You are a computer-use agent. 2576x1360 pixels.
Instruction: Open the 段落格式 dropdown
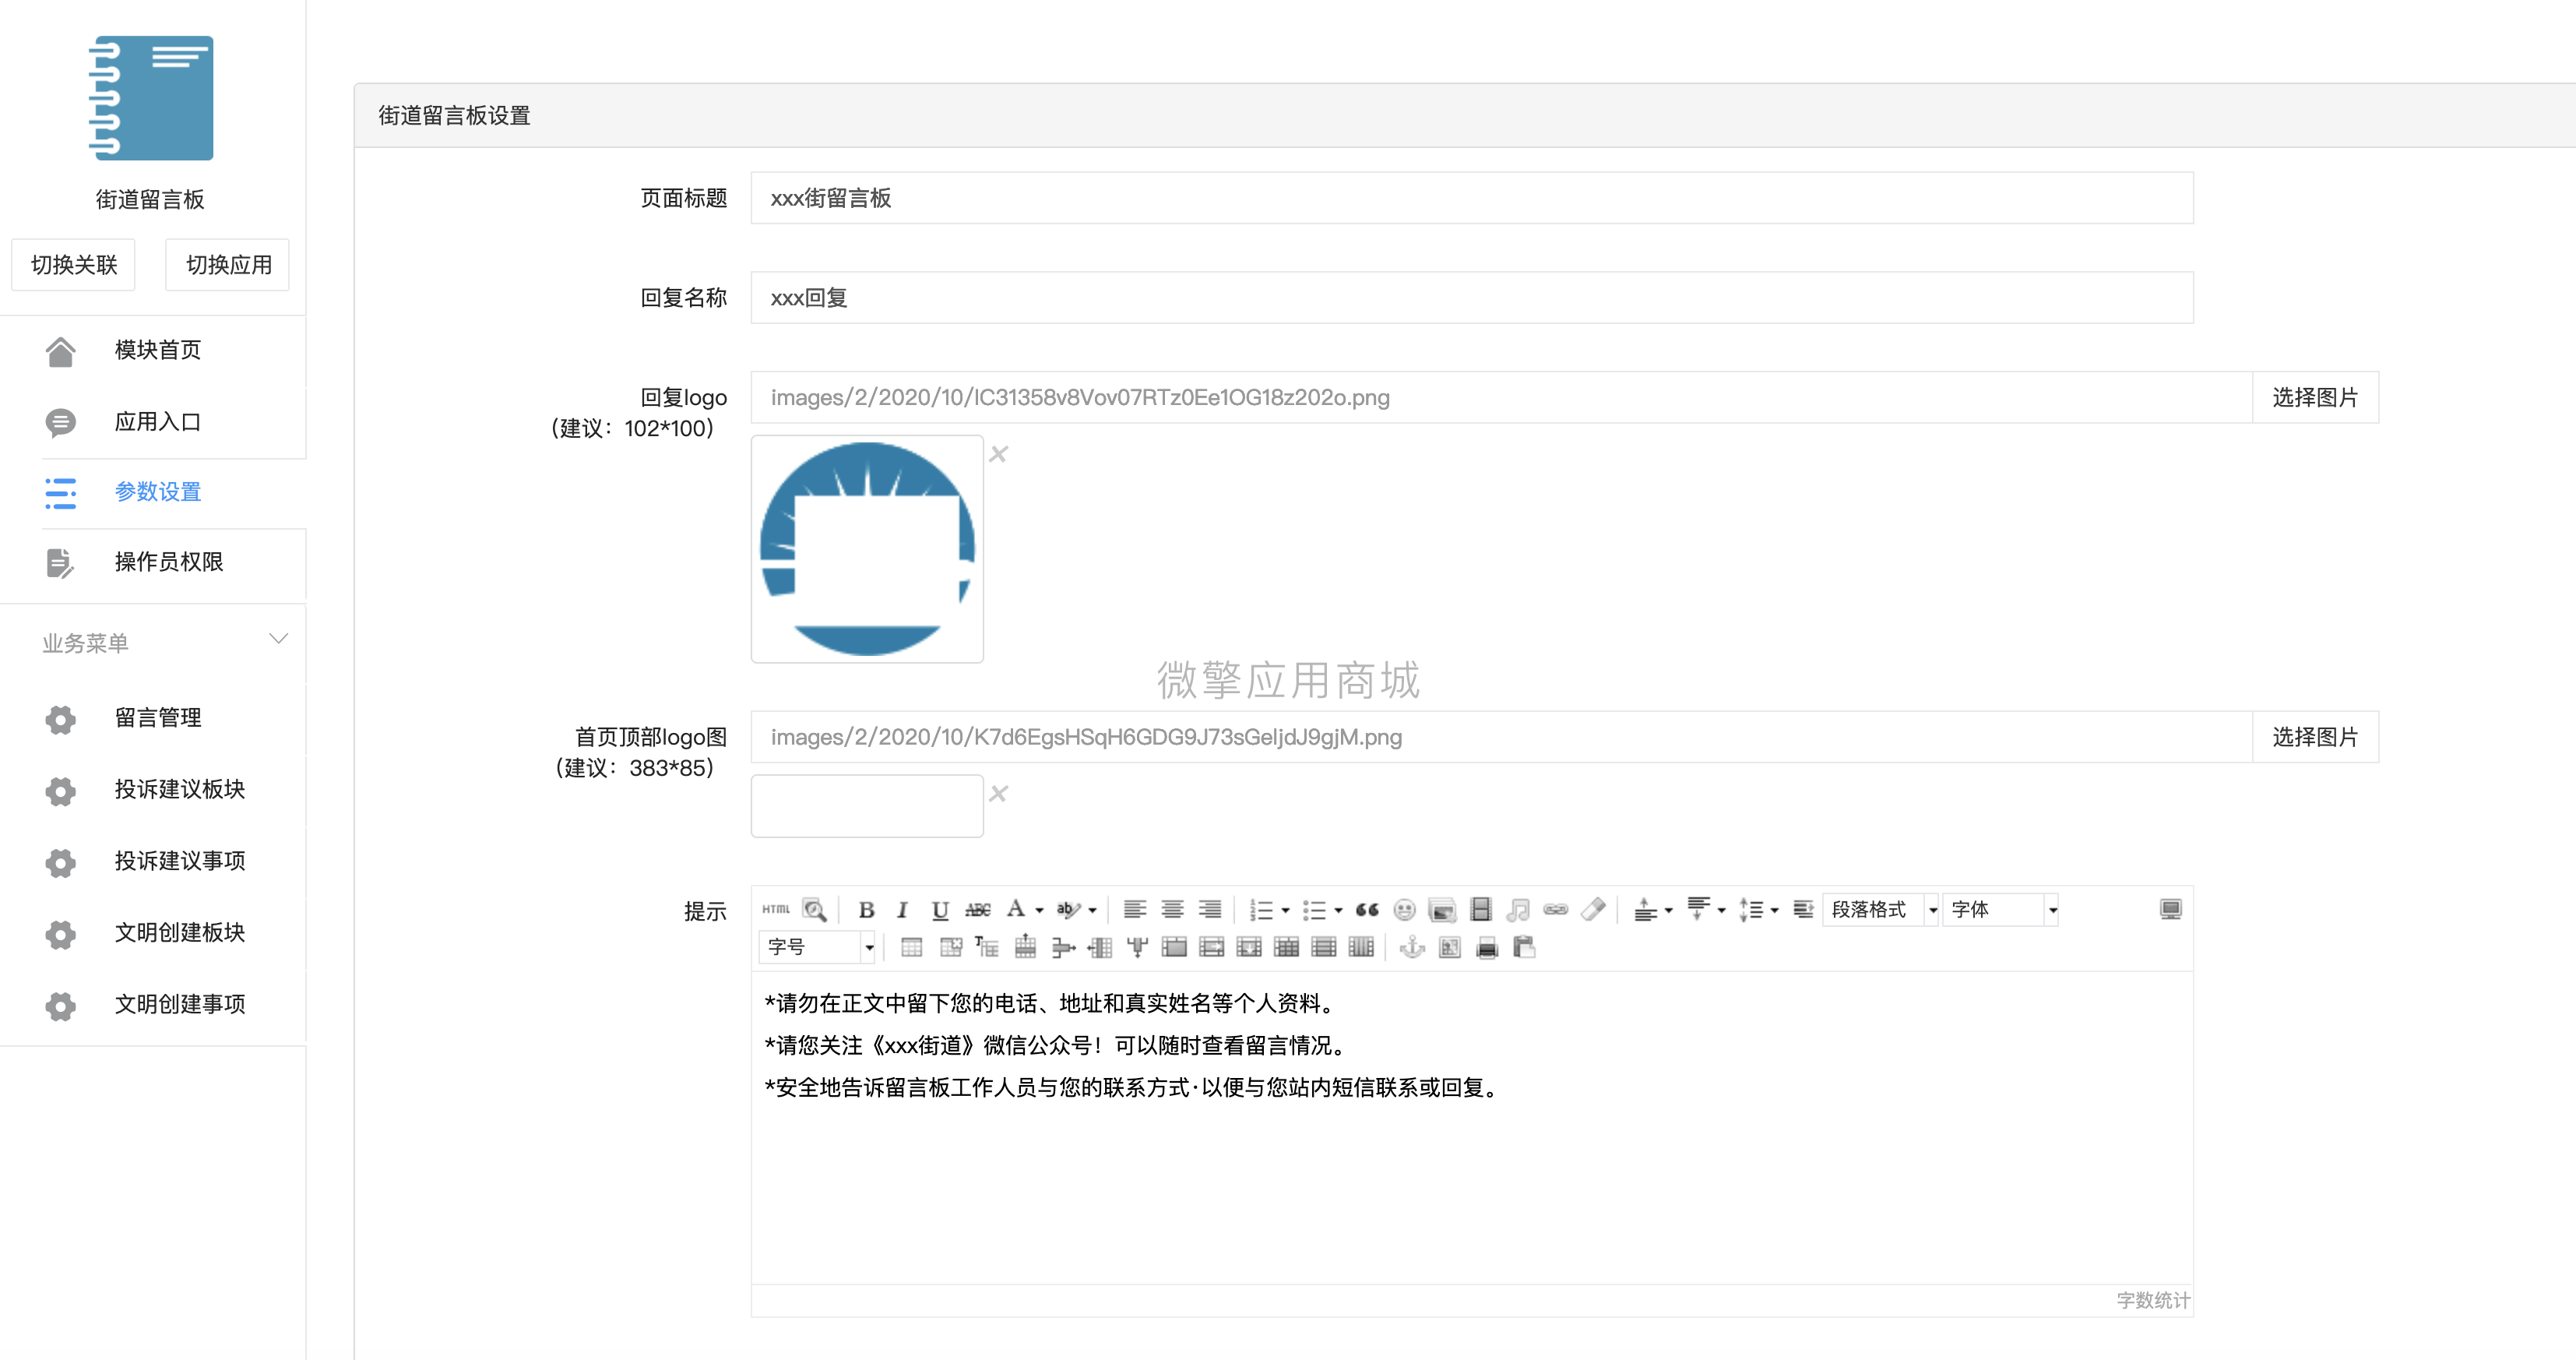(x=1880, y=909)
